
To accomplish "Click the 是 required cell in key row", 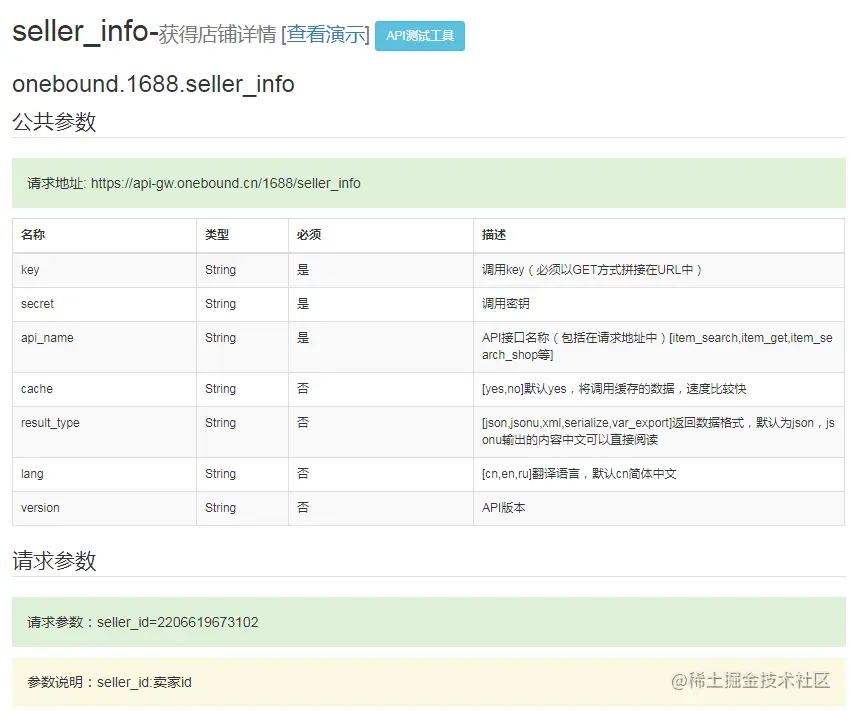I will tap(380, 270).
